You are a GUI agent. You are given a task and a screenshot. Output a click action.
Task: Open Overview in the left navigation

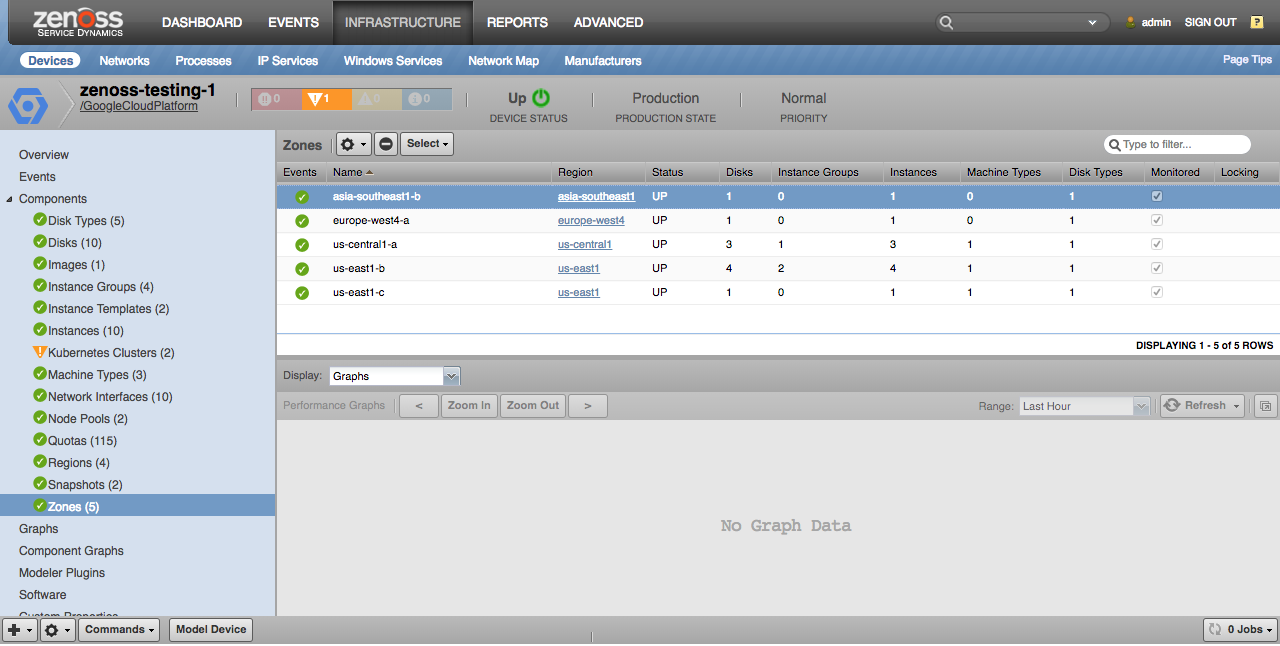44,155
